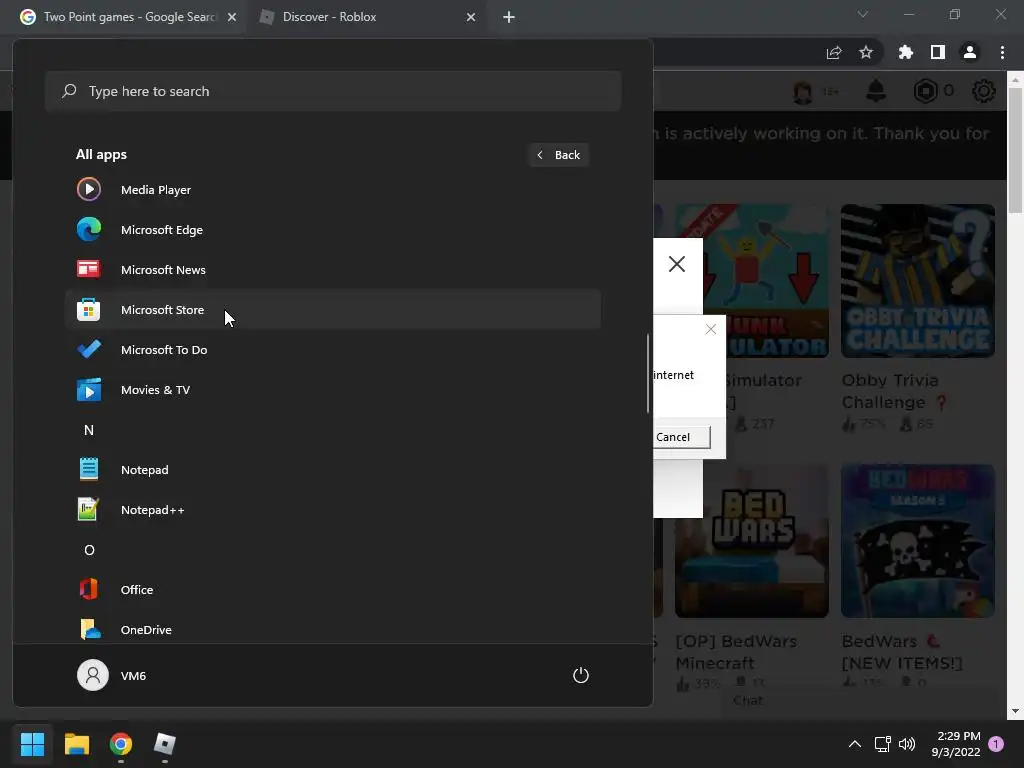The height and width of the screenshot is (768, 1024).
Task: Open the VM6 user account menu
Action: coord(112,675)
